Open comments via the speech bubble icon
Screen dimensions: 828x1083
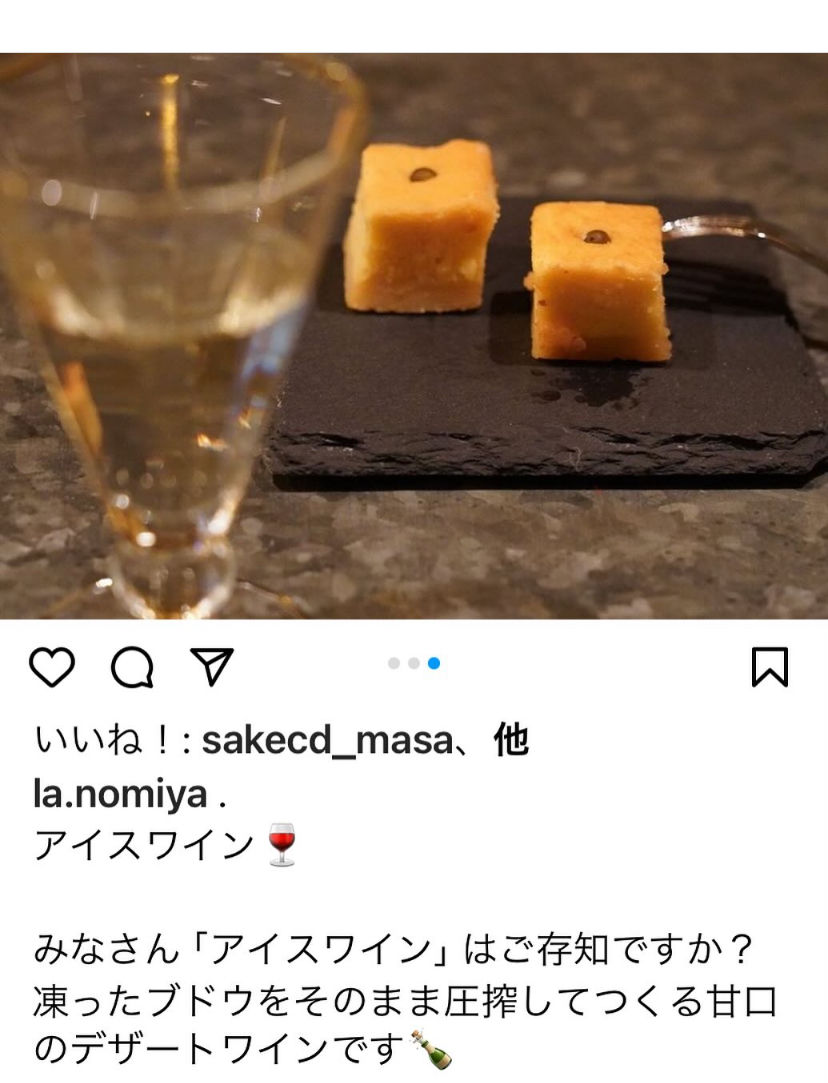(x=132, y=667)
